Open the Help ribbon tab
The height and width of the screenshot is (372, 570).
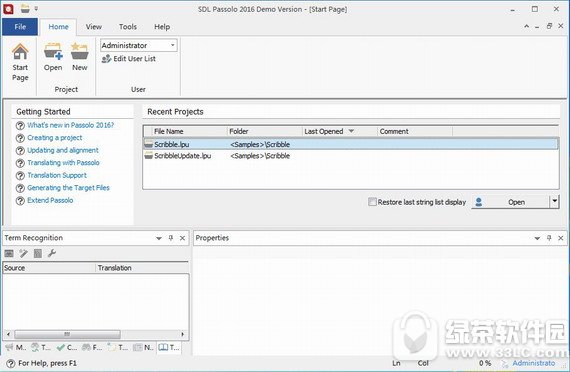162,27
